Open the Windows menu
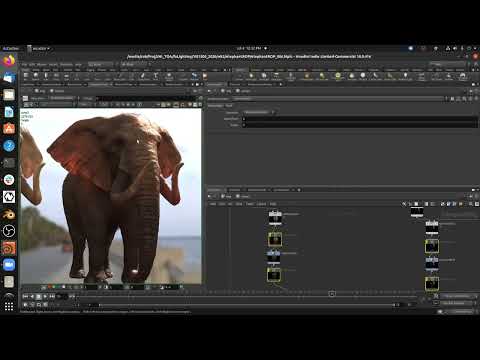Screen dimensions: 480x360 click(66, 64)
